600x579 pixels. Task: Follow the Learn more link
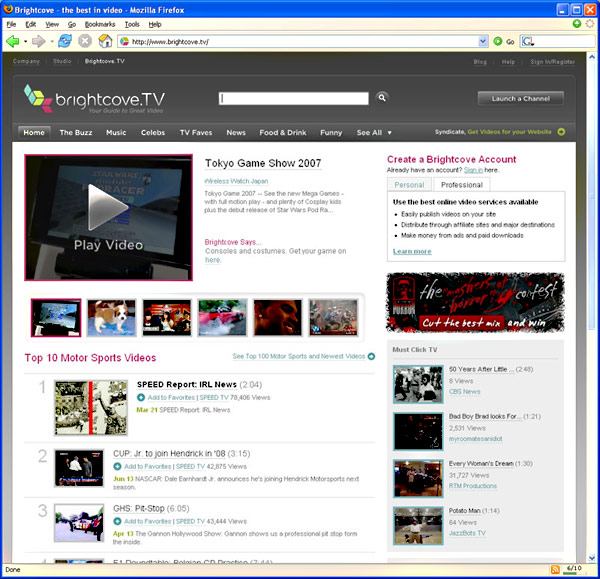[412, 251]
